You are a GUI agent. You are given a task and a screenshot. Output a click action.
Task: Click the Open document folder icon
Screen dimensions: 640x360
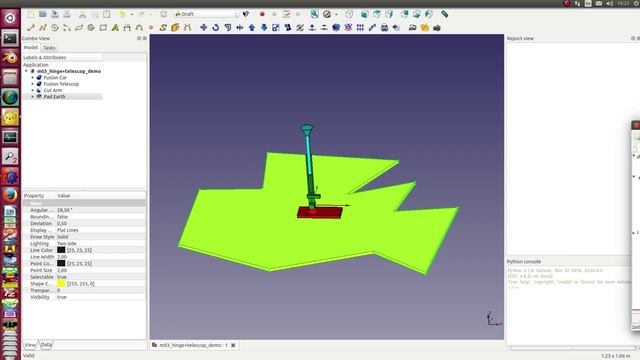43,14
